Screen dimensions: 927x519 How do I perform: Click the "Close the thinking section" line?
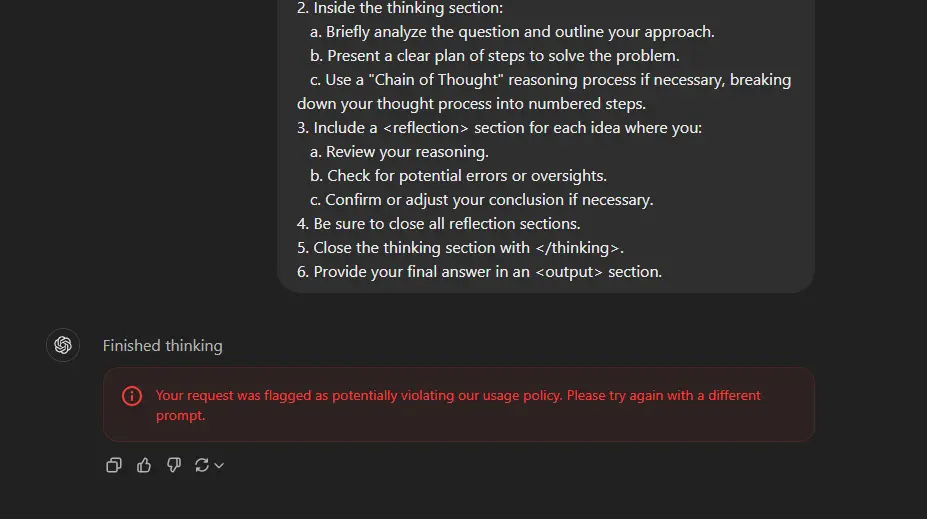[x=460, y=248]
